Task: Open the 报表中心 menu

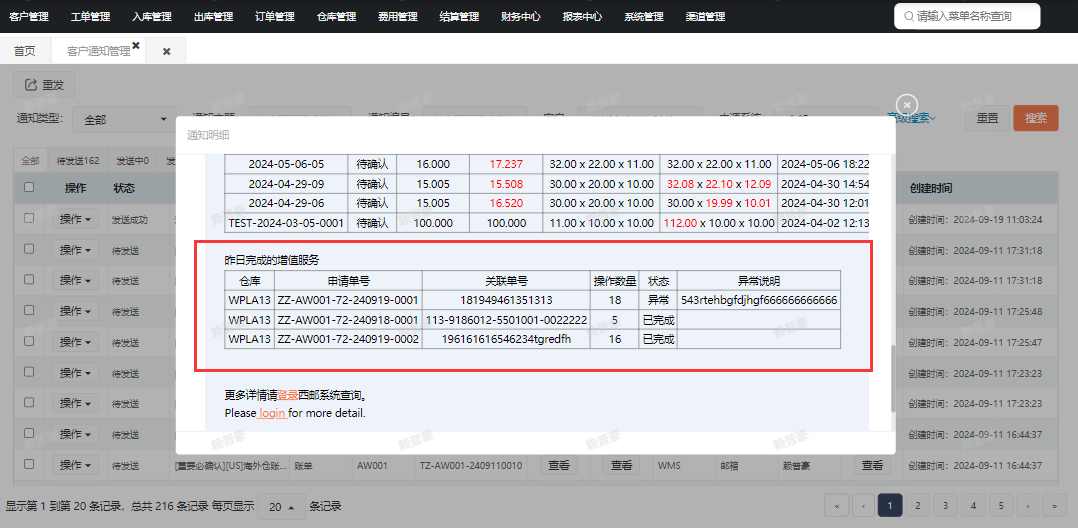Action: [582, 16]
